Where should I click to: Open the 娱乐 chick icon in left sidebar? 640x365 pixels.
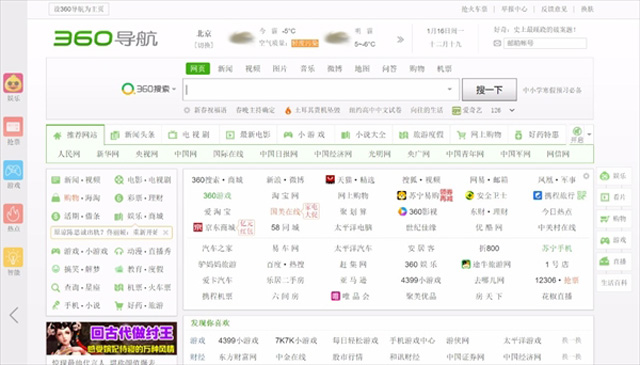tap(13, 83)
